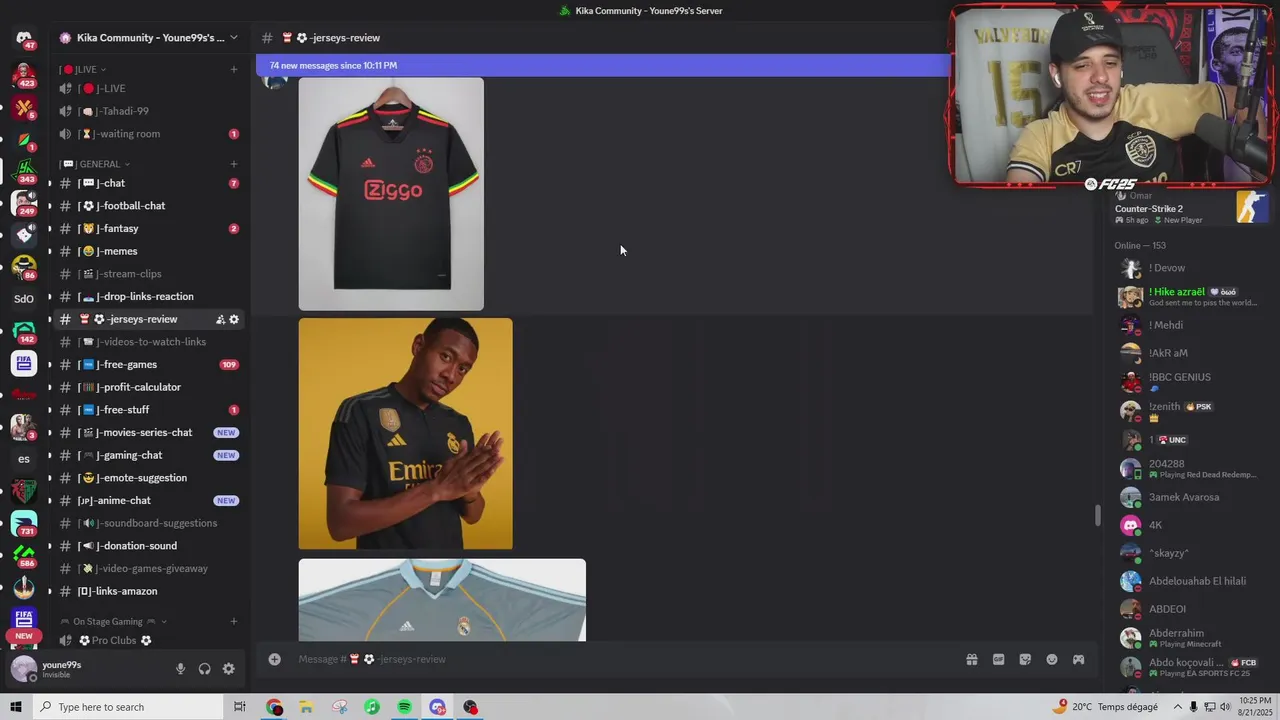Open user settings gear beside youne99s
1280x720 pixels.
(228, 669)
